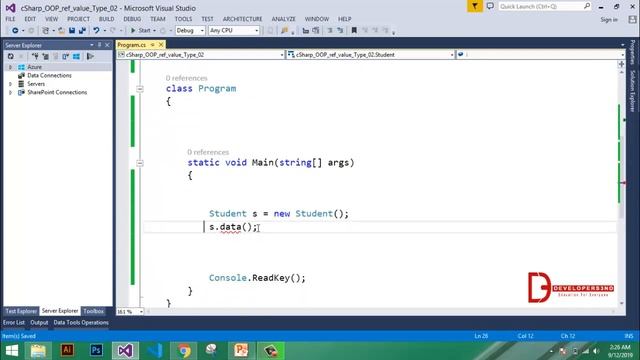Click the Uncomment selected lines icon
This screenshot has width=640, height=360.
pos(340,31)
